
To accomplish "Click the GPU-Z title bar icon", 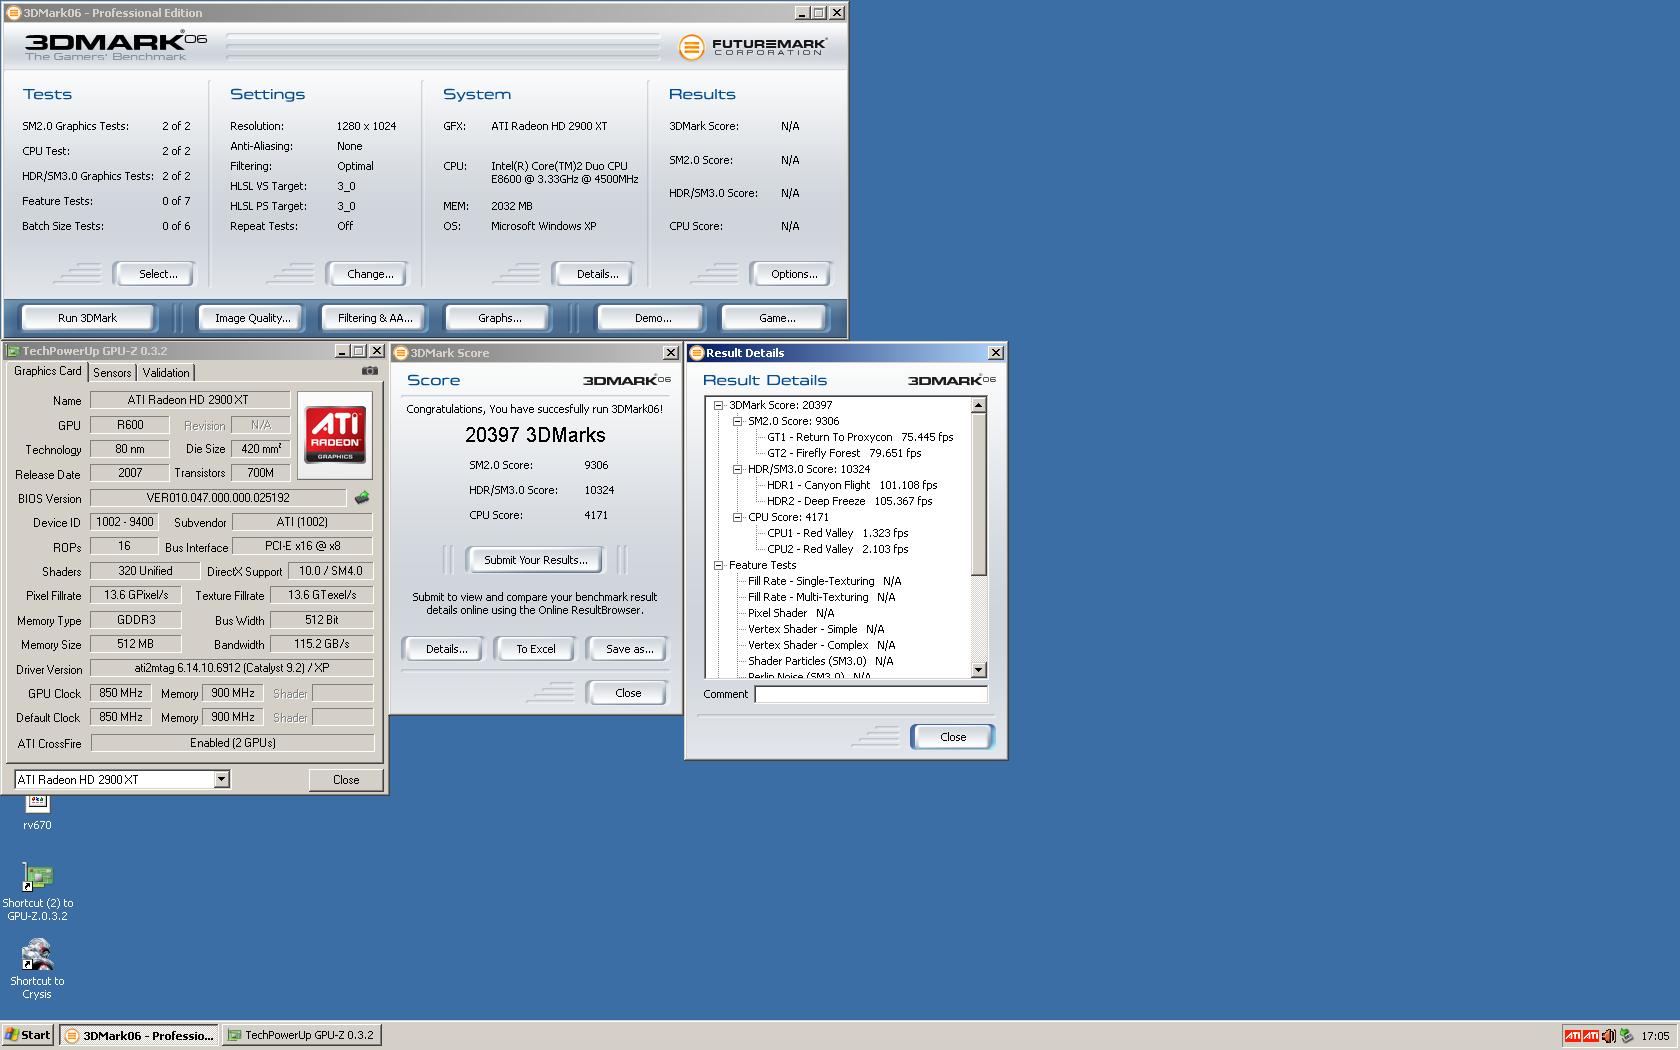I will [x=13, y=351].
